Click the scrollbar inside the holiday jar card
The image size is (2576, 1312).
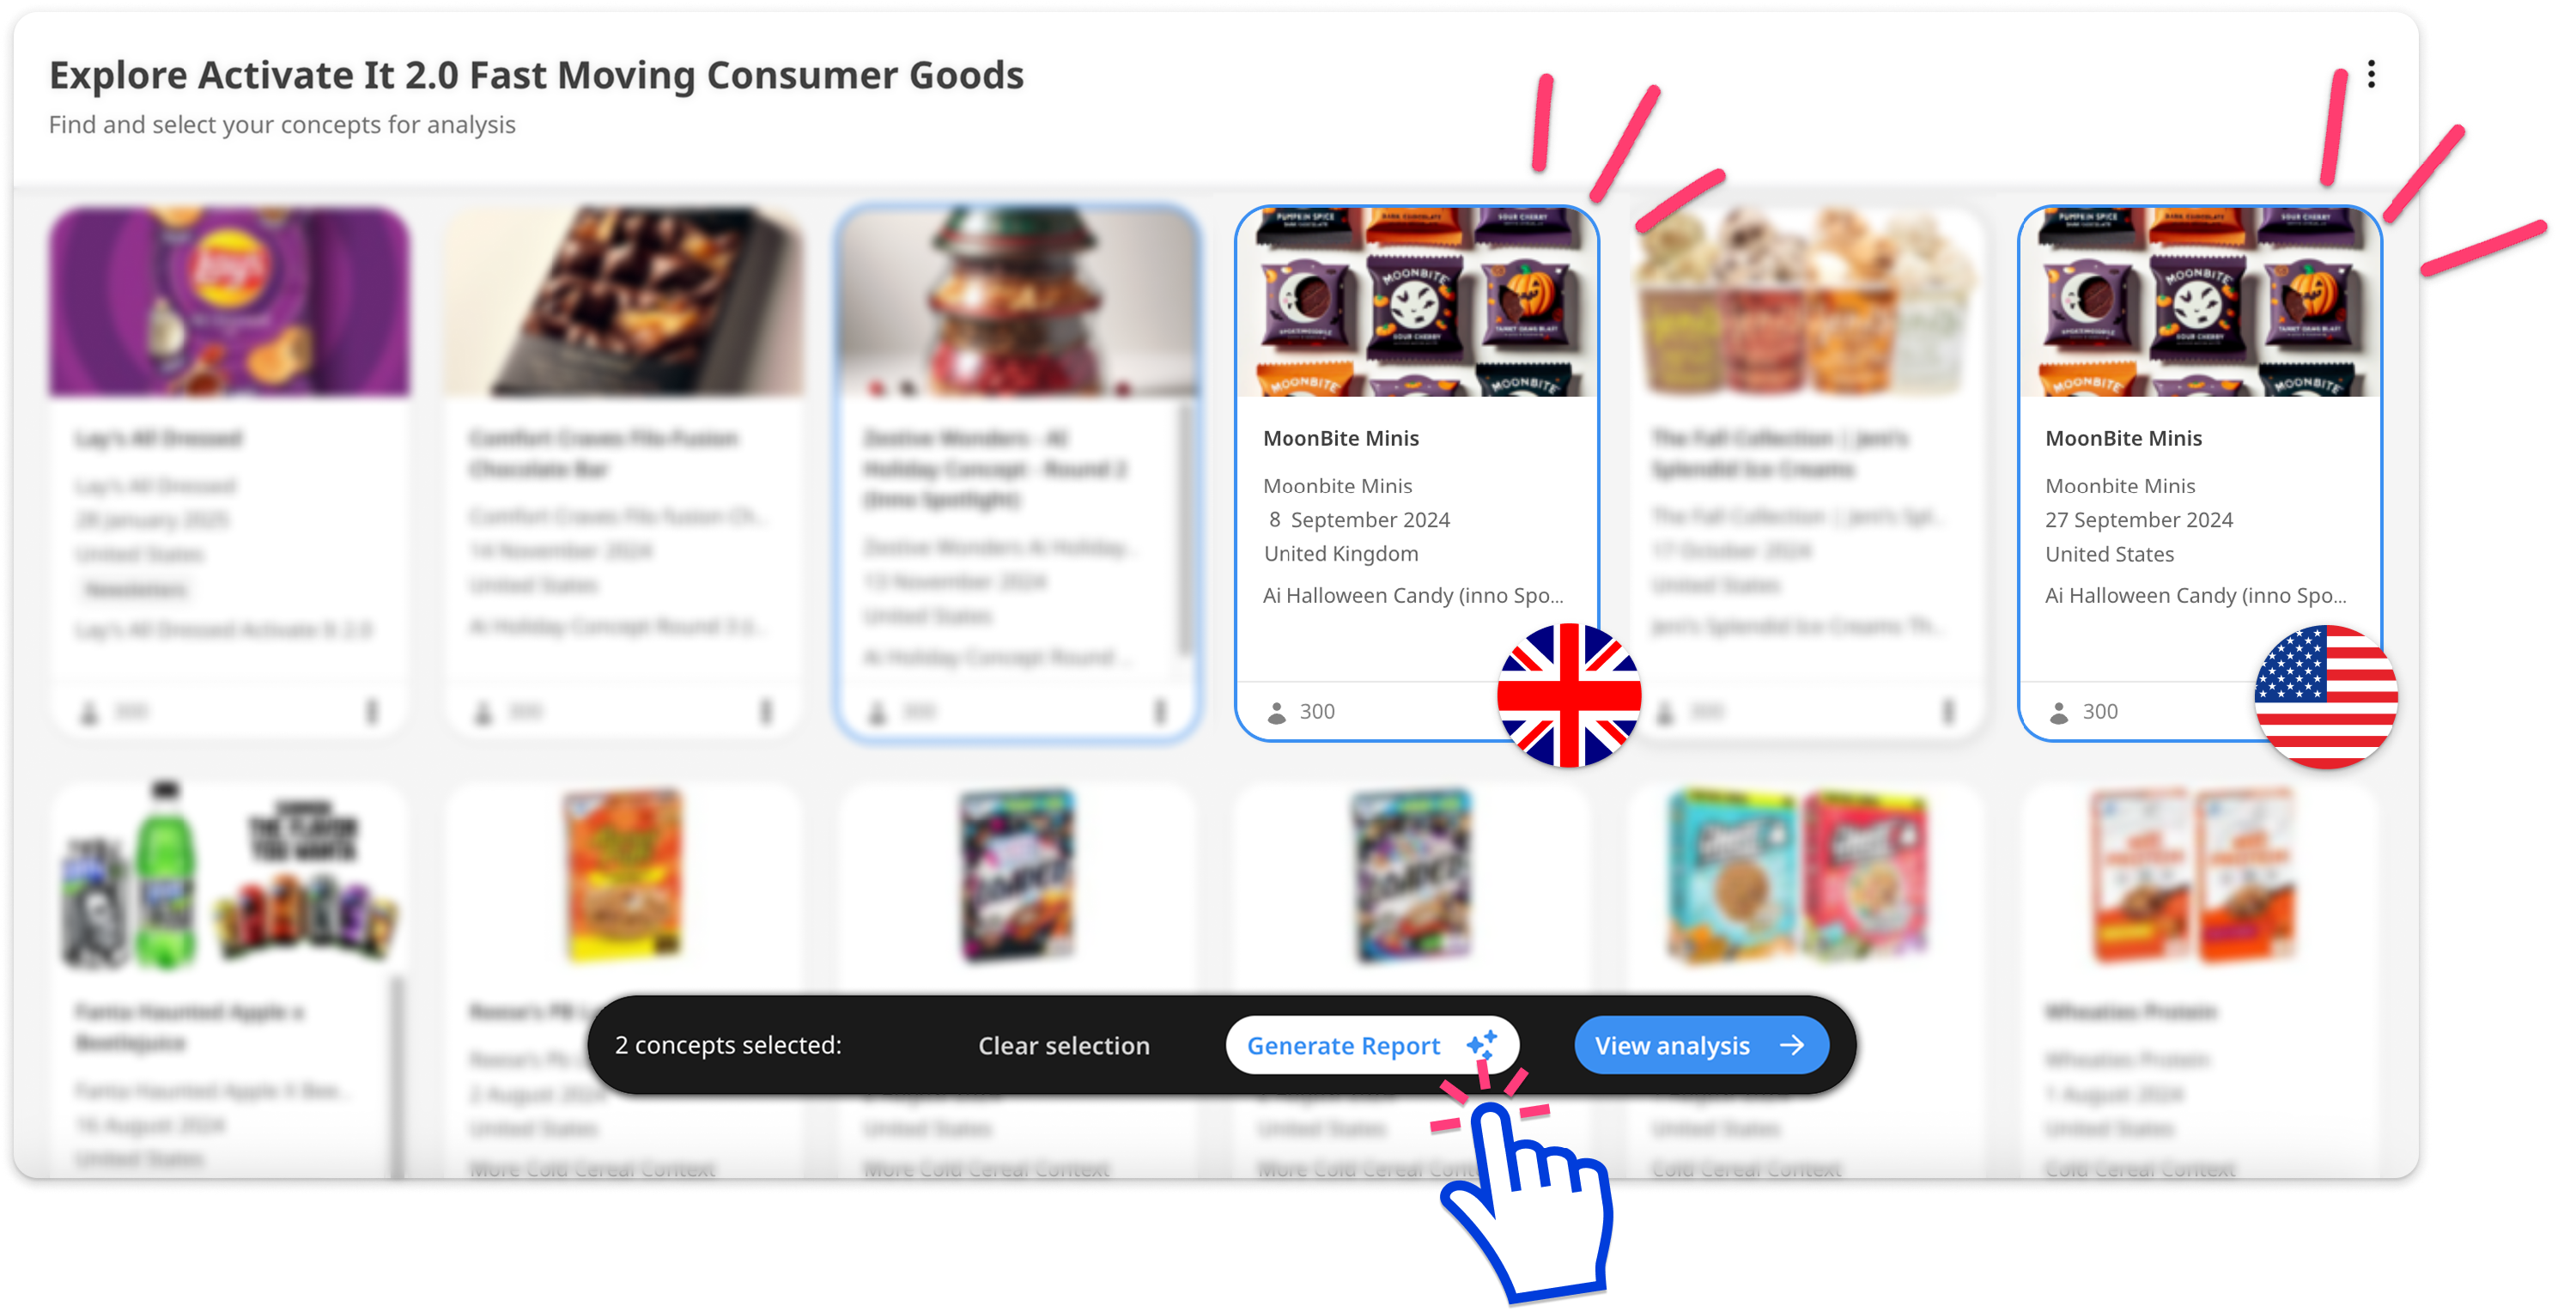[x=1186, y=530]
